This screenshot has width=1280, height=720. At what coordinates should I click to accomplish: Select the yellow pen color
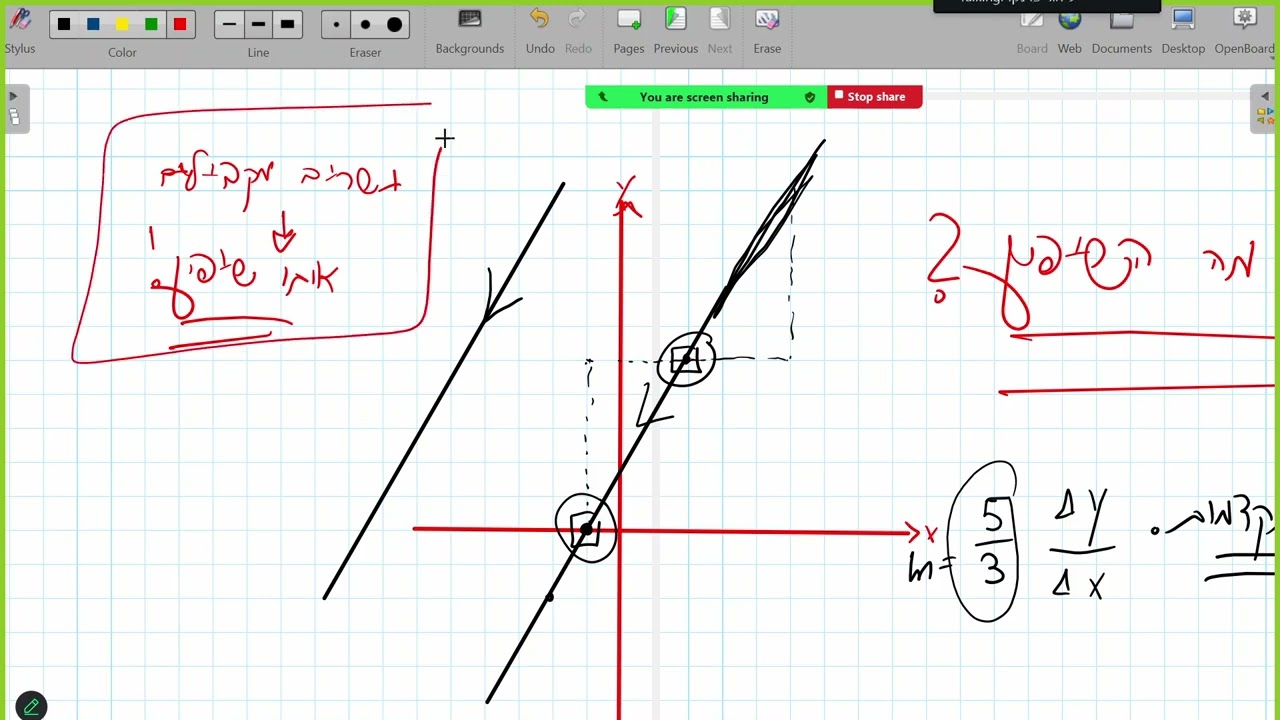(x=122, y=24)
